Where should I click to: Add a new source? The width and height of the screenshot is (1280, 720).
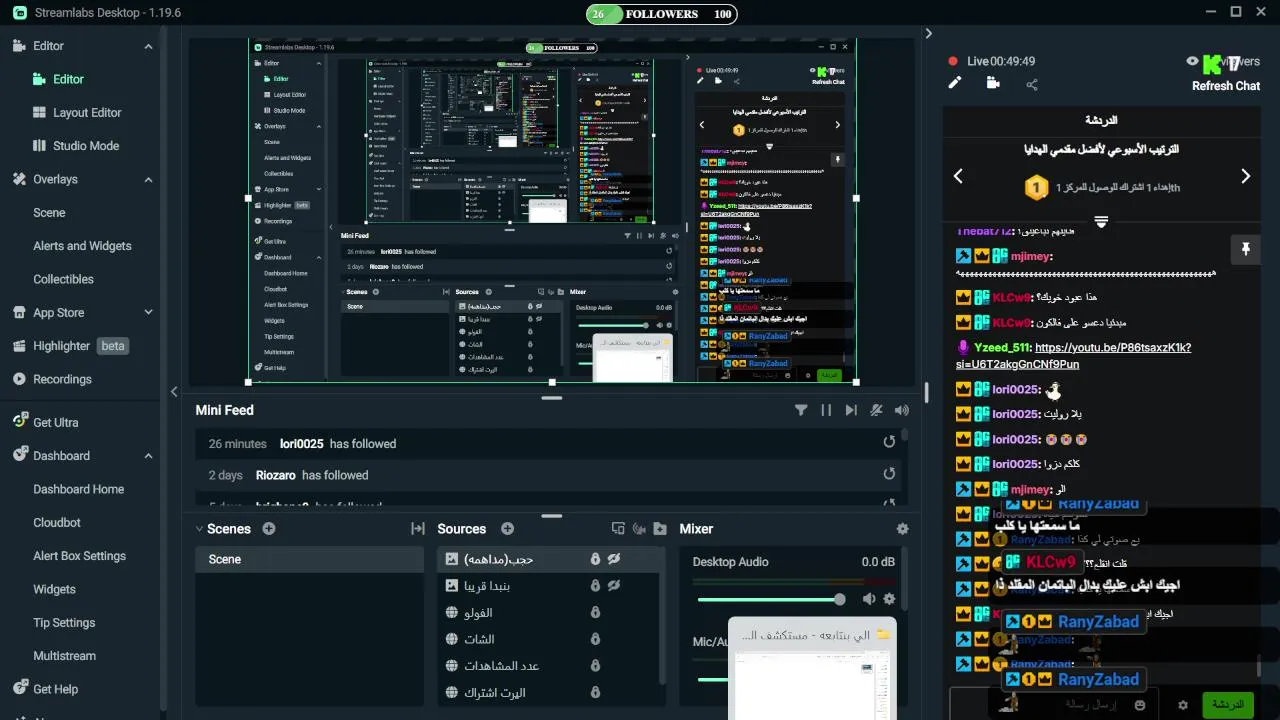(507, 529)
